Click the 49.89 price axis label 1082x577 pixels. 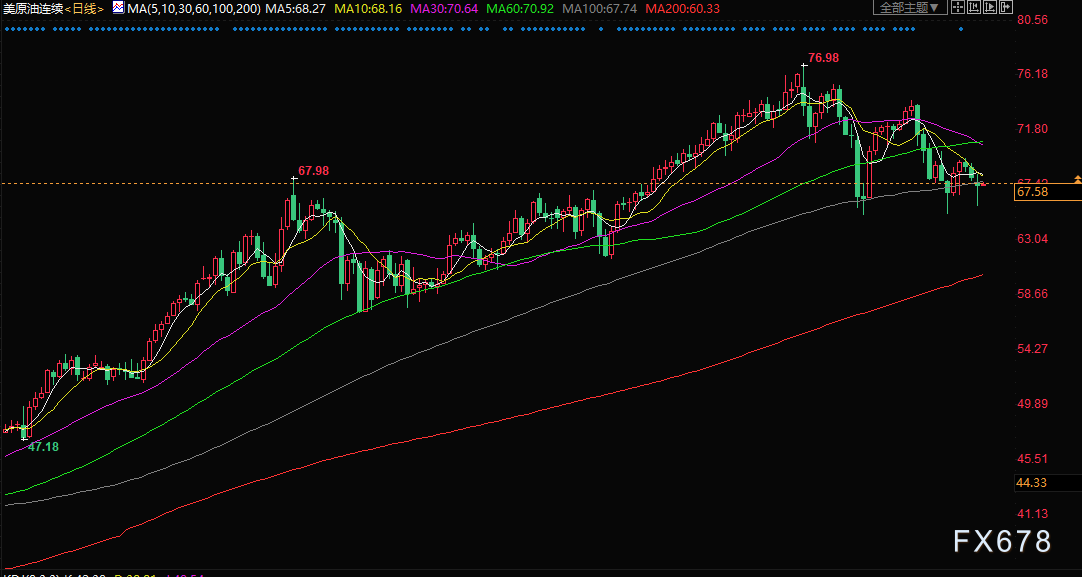[1032, 404]
